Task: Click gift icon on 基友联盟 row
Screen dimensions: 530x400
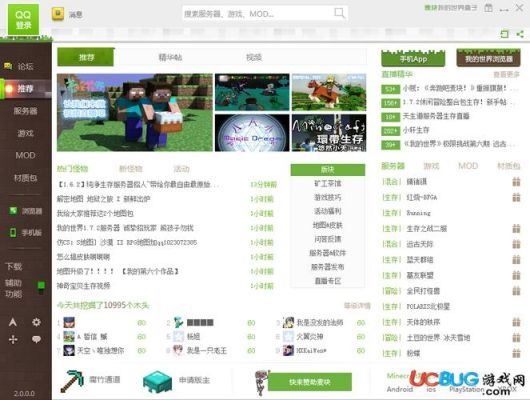Action: pyautogui.click(x=516, y=275)
